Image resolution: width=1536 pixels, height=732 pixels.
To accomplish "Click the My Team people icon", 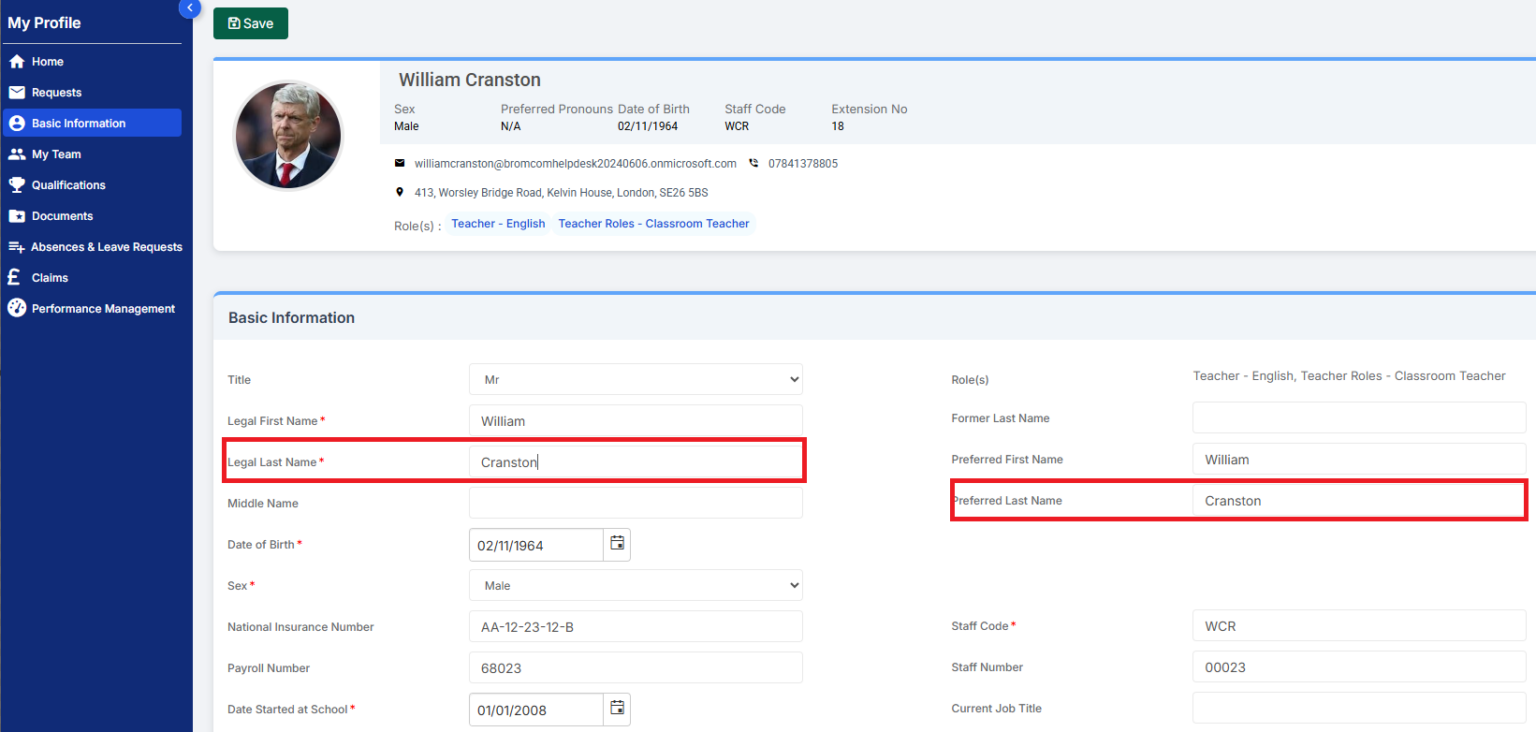I will point(18,153).
